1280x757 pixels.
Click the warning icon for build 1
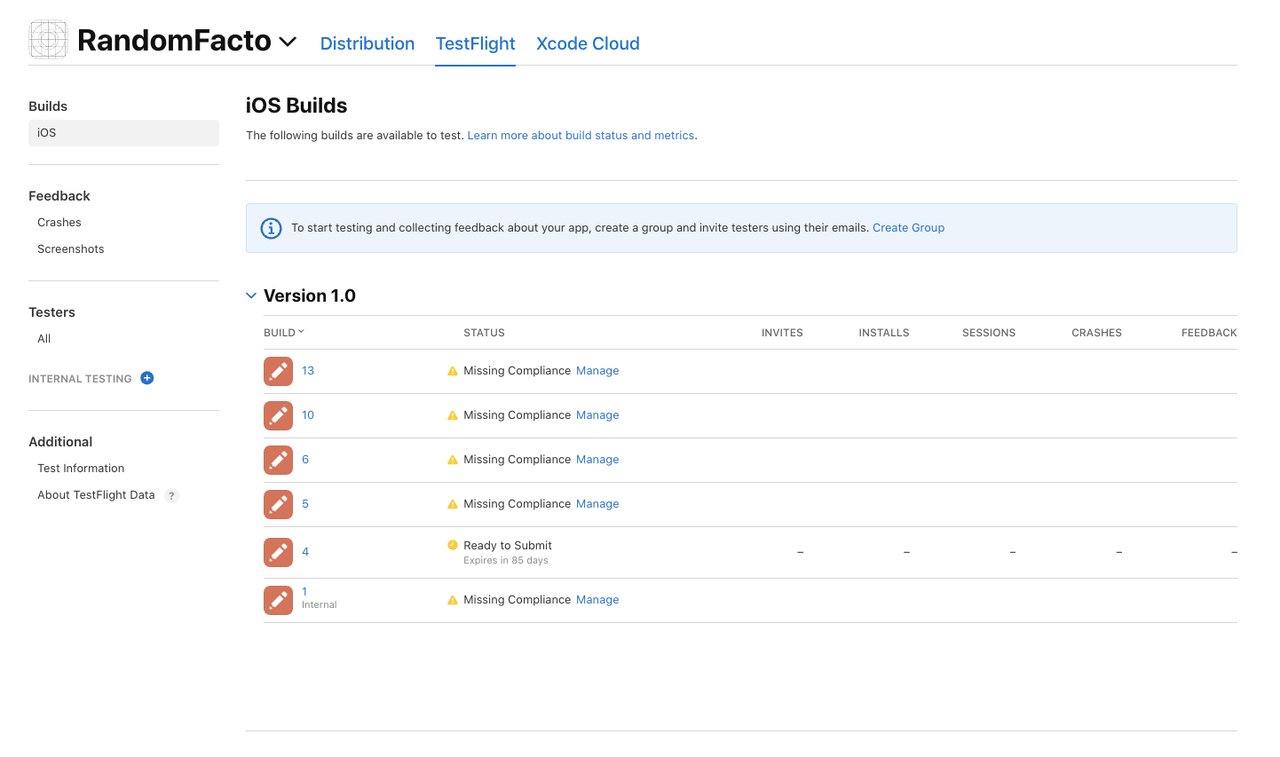452,600
